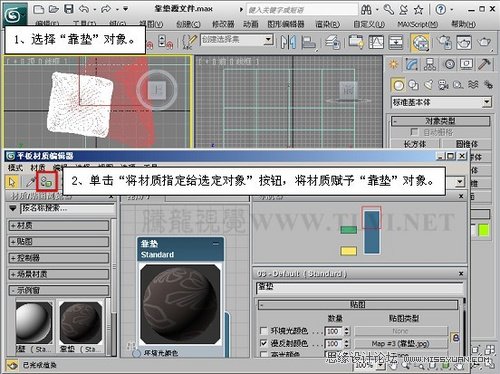Click the Open file folder icon

(54, 9)
